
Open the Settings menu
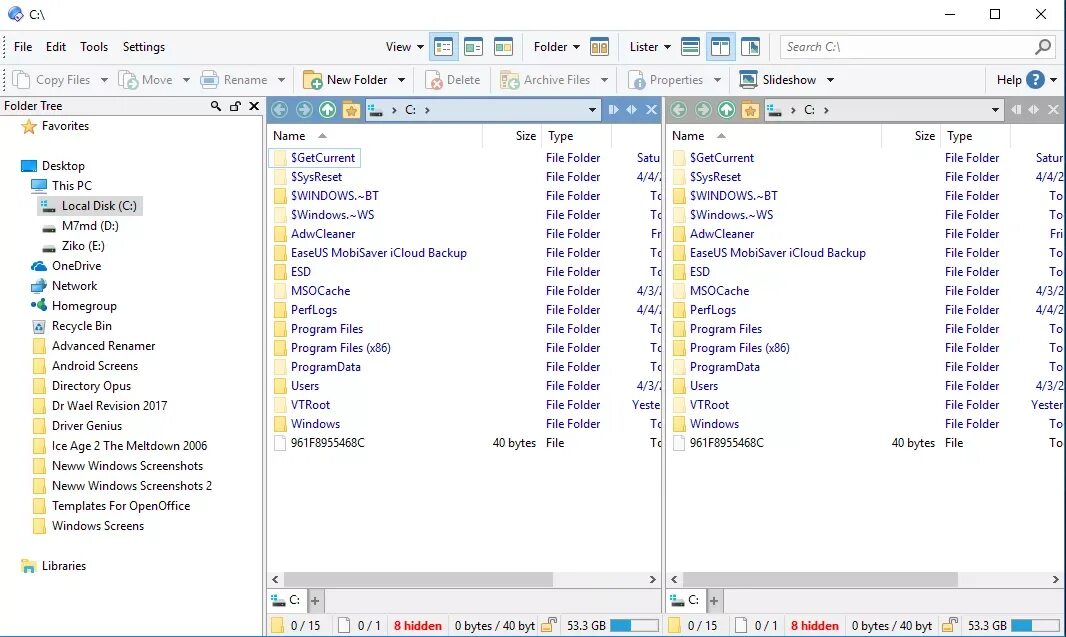point(143,46)
